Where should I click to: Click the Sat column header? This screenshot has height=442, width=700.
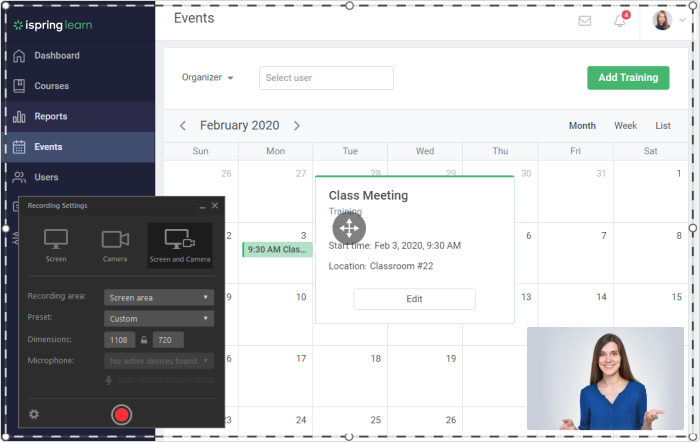[x=650, y=151]
